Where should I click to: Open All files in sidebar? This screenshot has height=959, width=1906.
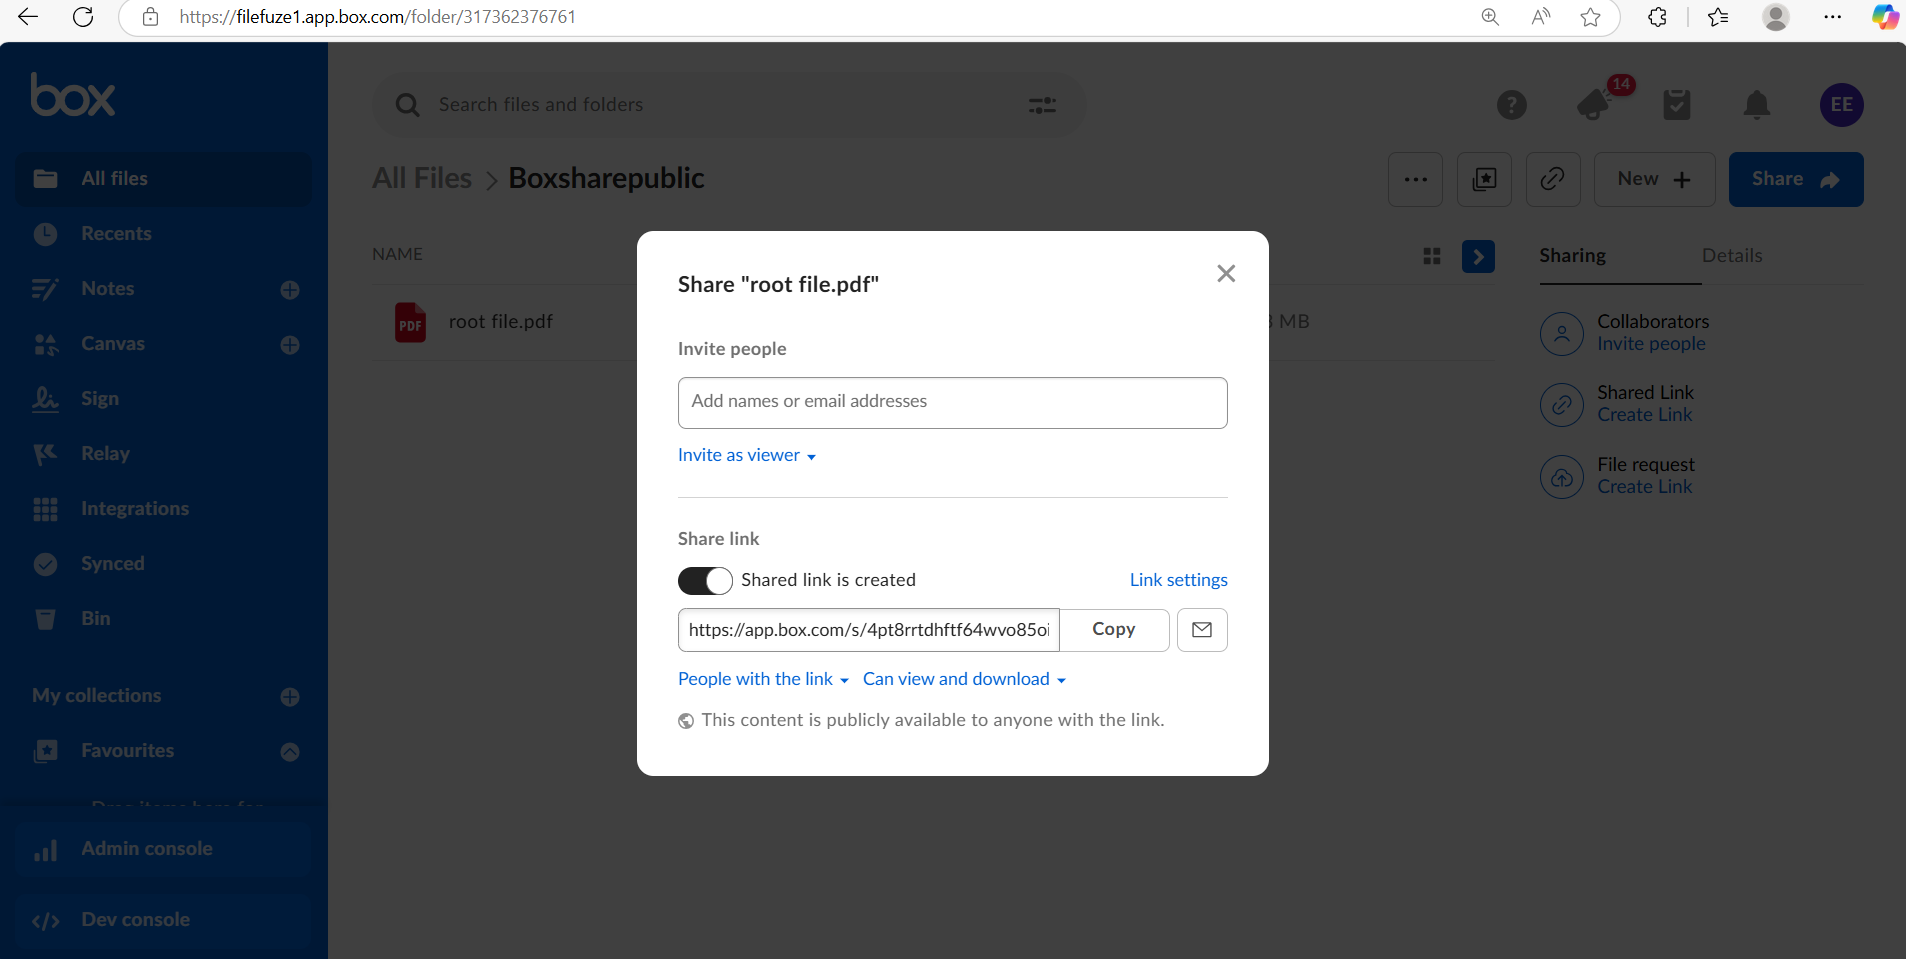coord(164,179)
